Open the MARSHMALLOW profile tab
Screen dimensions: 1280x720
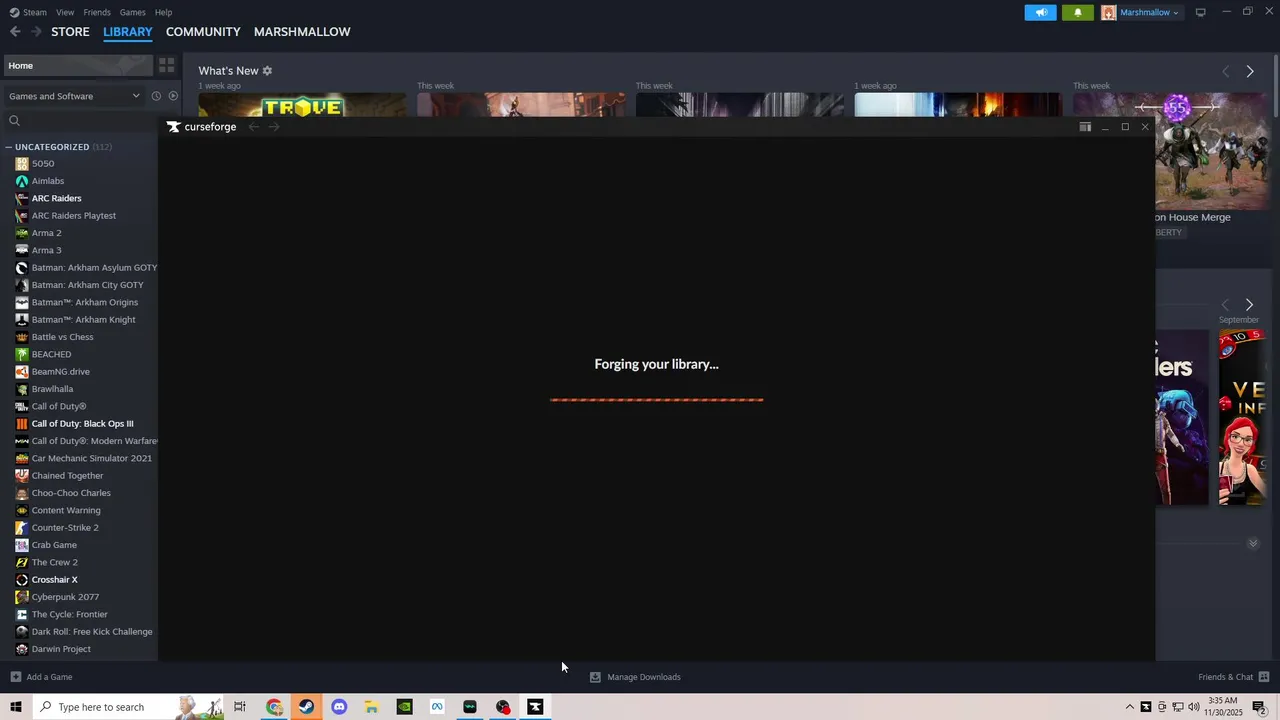click(302, 32)
